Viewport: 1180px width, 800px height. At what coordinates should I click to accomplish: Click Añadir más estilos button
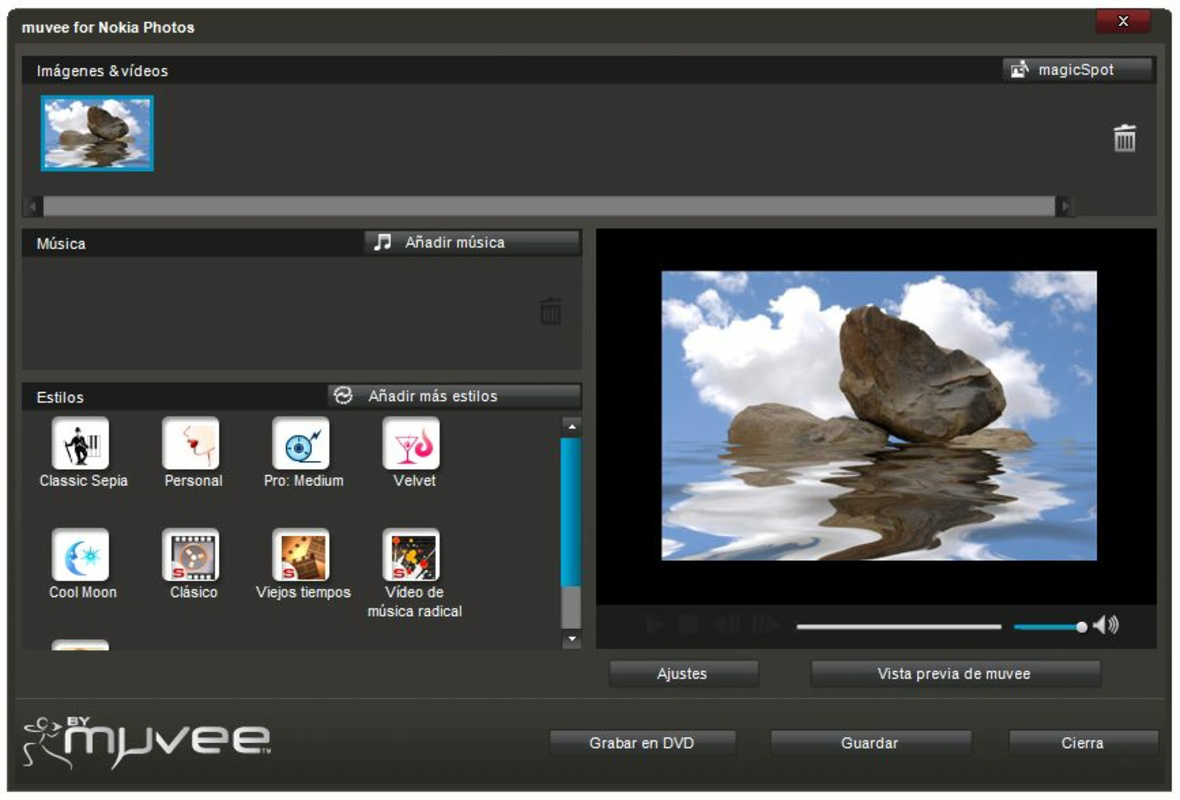click(x=454, y=396)
